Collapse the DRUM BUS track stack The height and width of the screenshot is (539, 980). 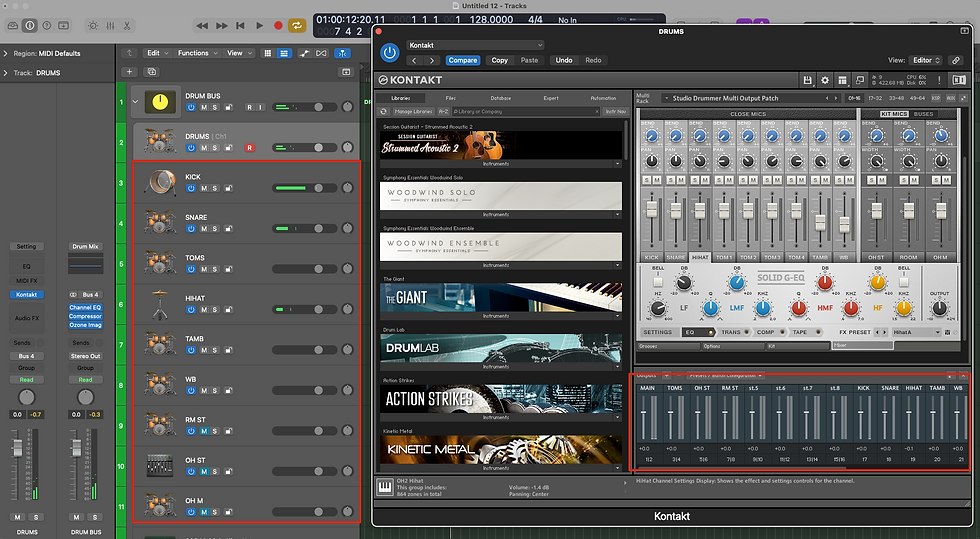click(135, 101)
